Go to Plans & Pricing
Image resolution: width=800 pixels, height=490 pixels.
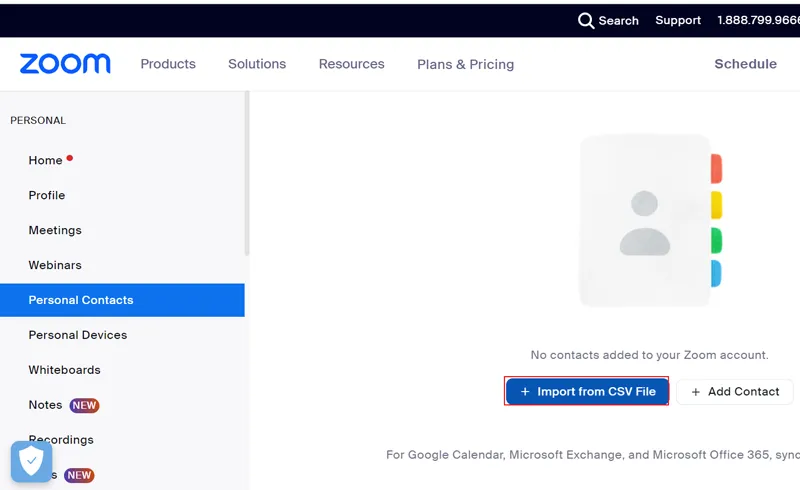tap(465, 64)
